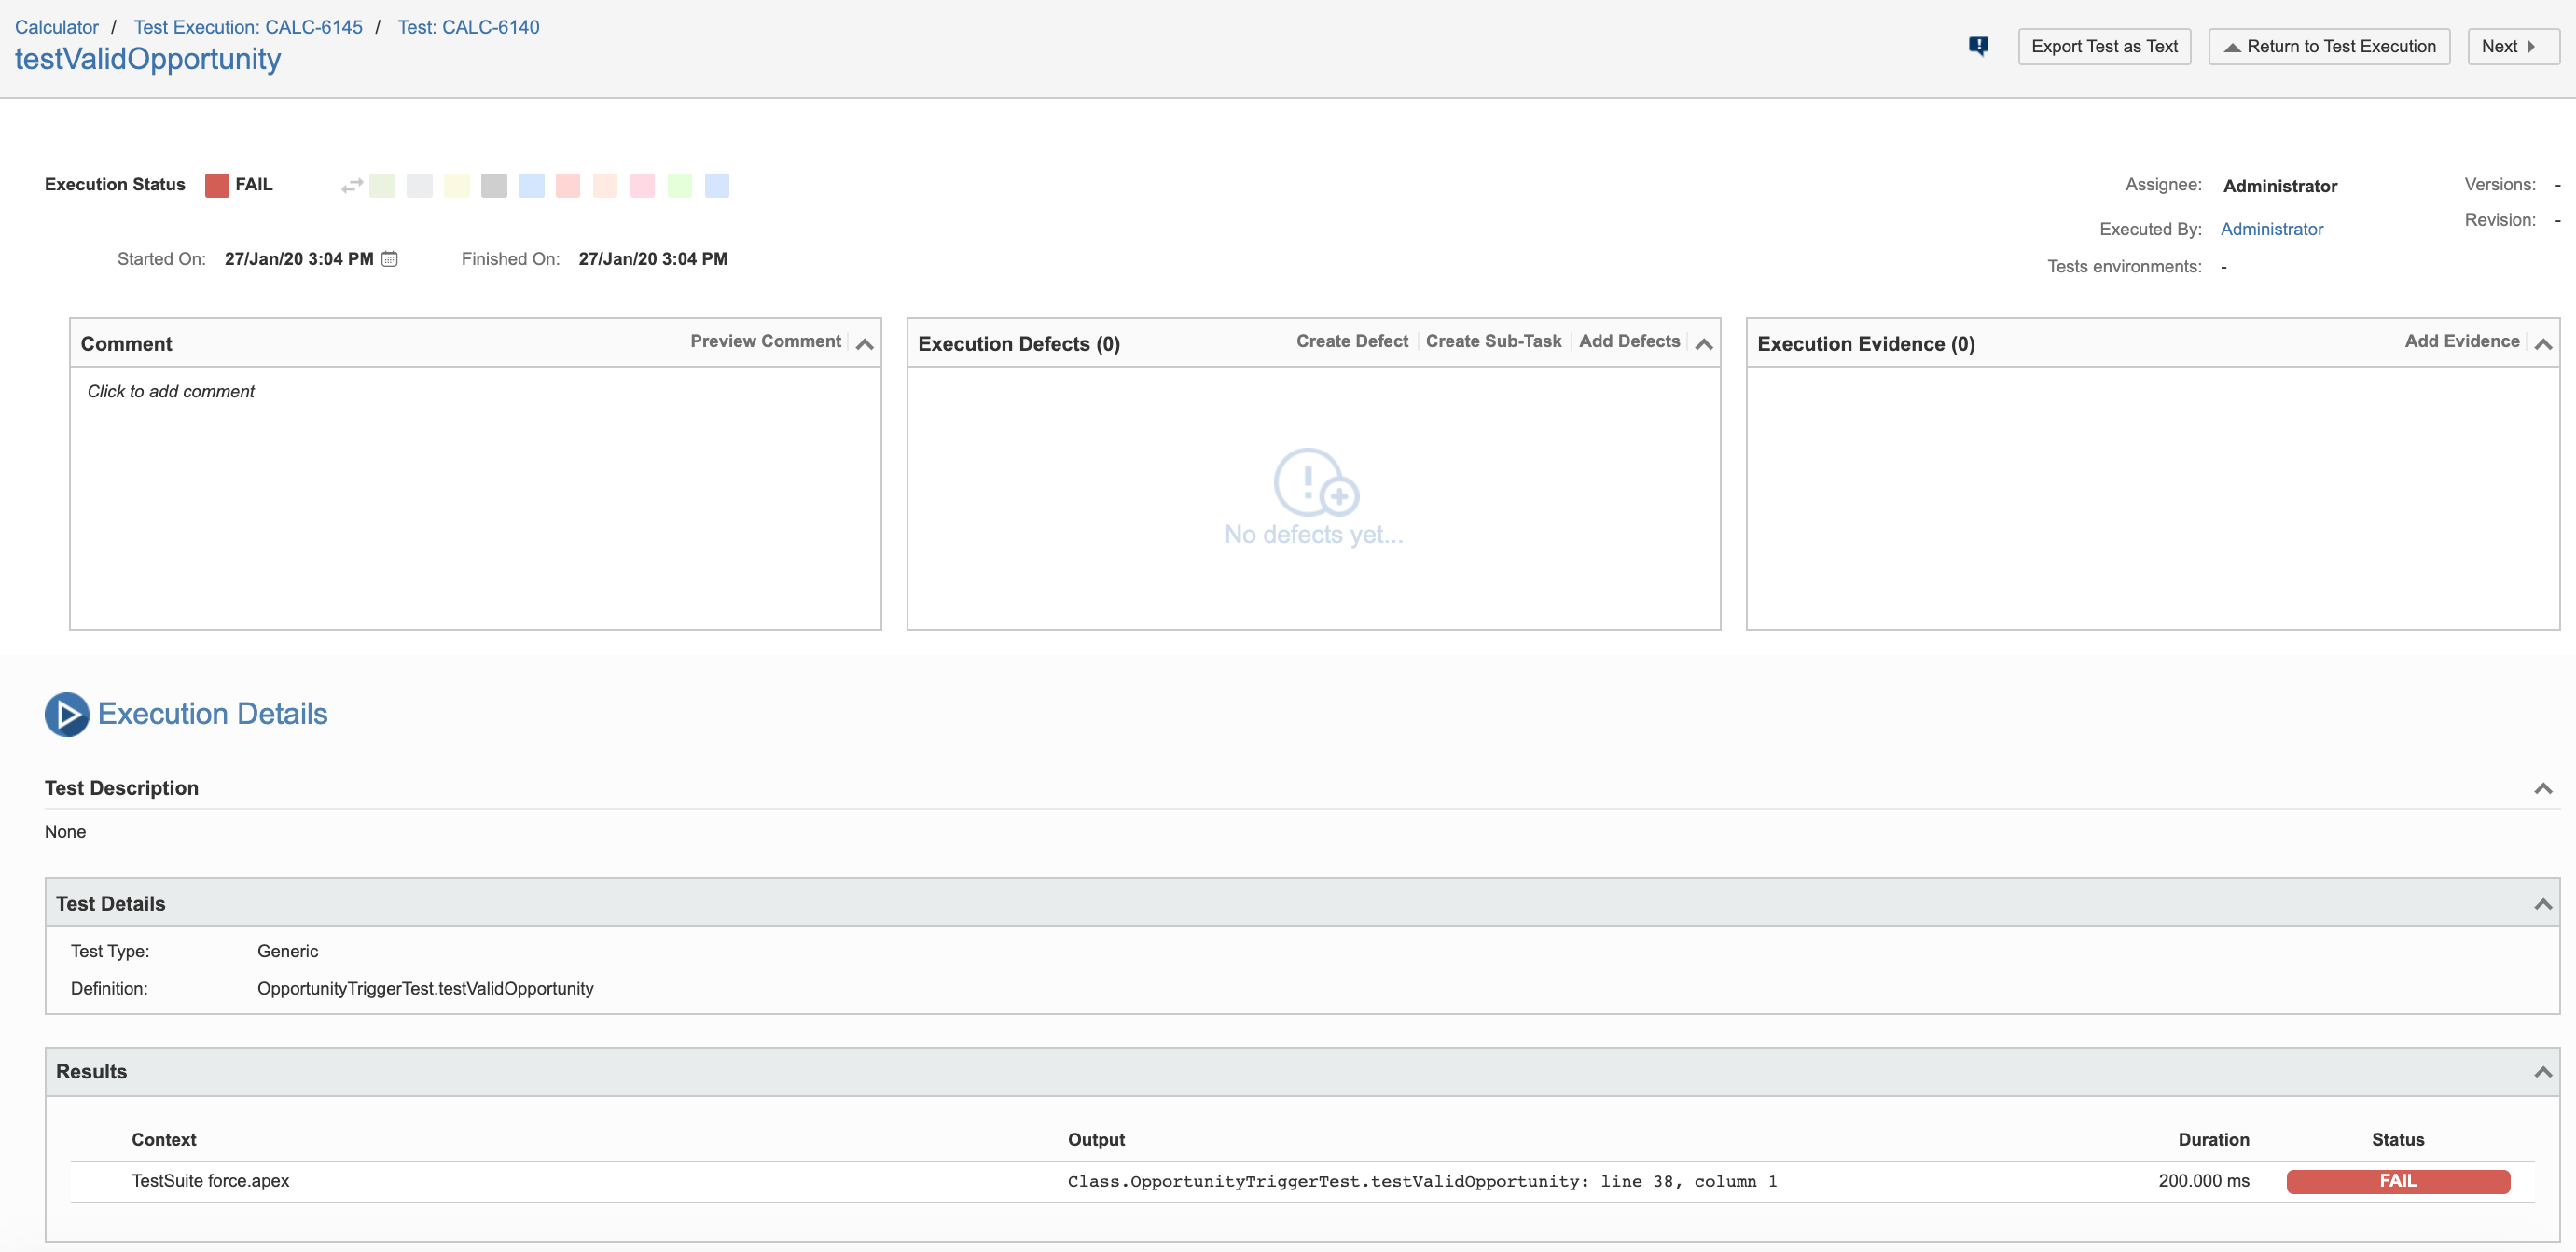
Task: Click Create Defect
Action: [1352, 341]
